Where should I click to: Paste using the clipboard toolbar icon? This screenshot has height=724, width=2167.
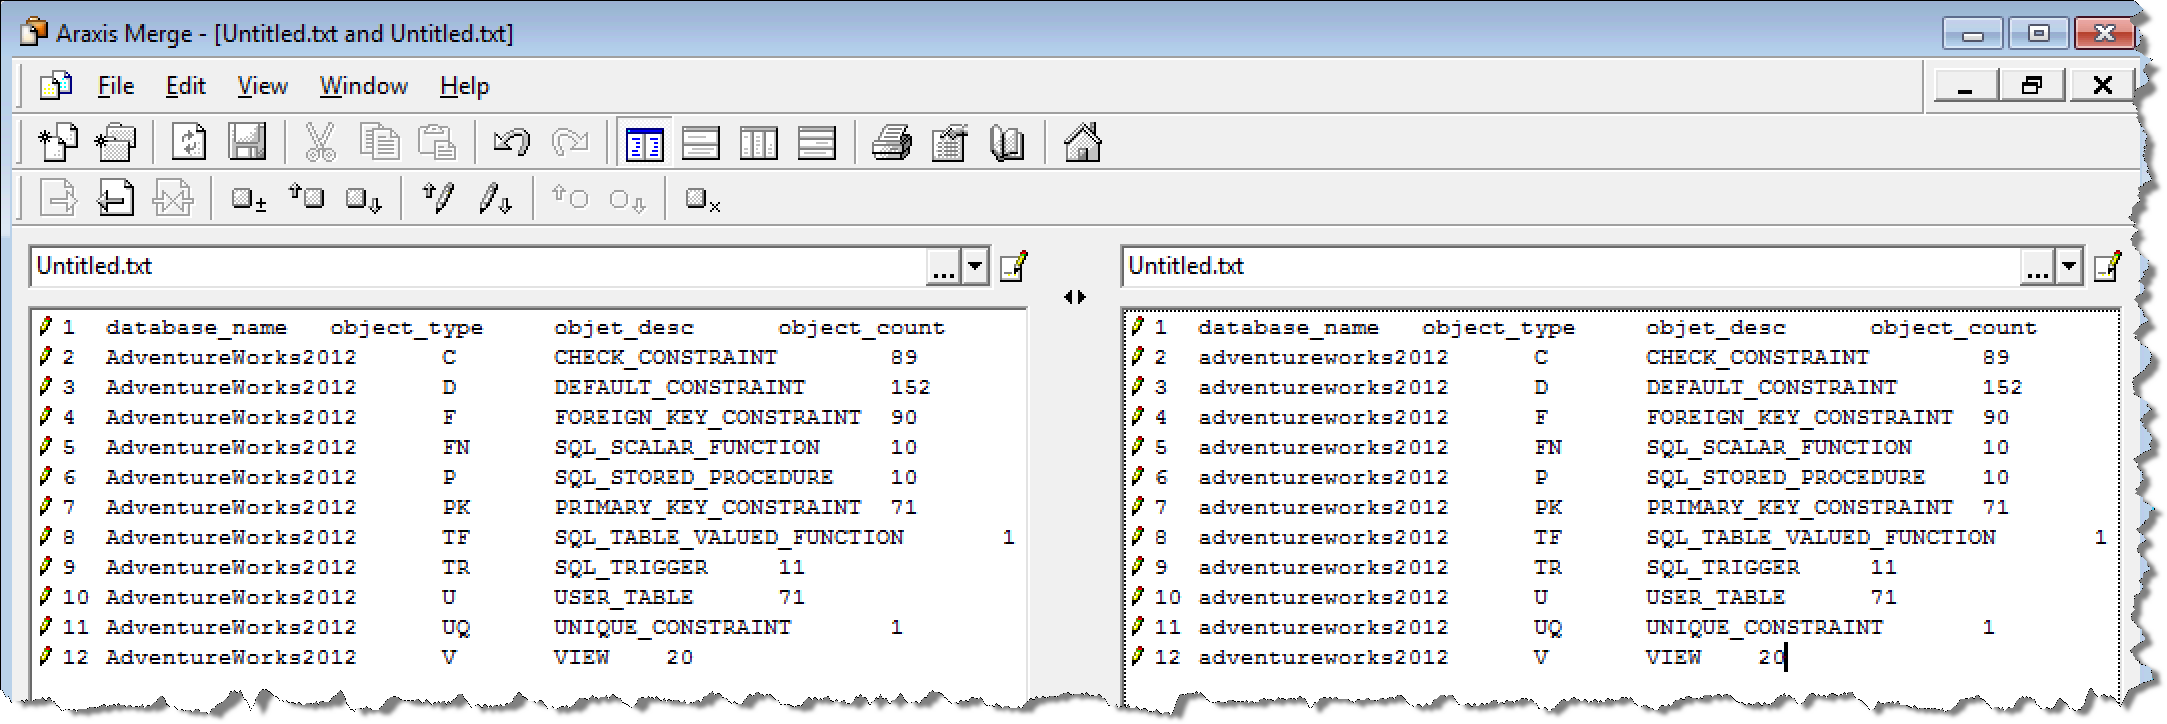coord(436,142)
